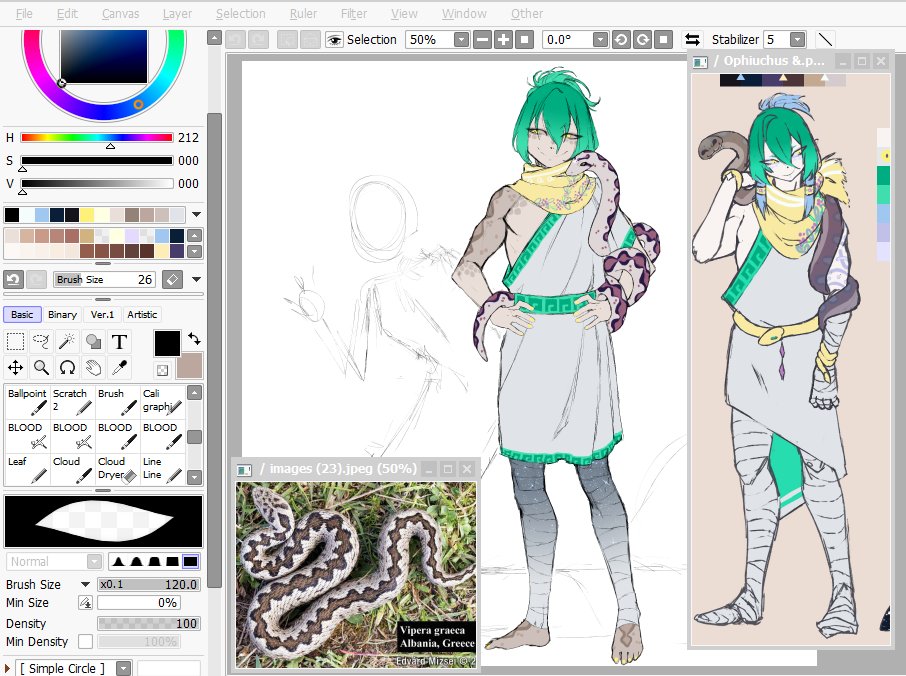Choose the Ballpoint brush
Image resolution: width=906 pixels, height=676 pixels.
point(27,401)
